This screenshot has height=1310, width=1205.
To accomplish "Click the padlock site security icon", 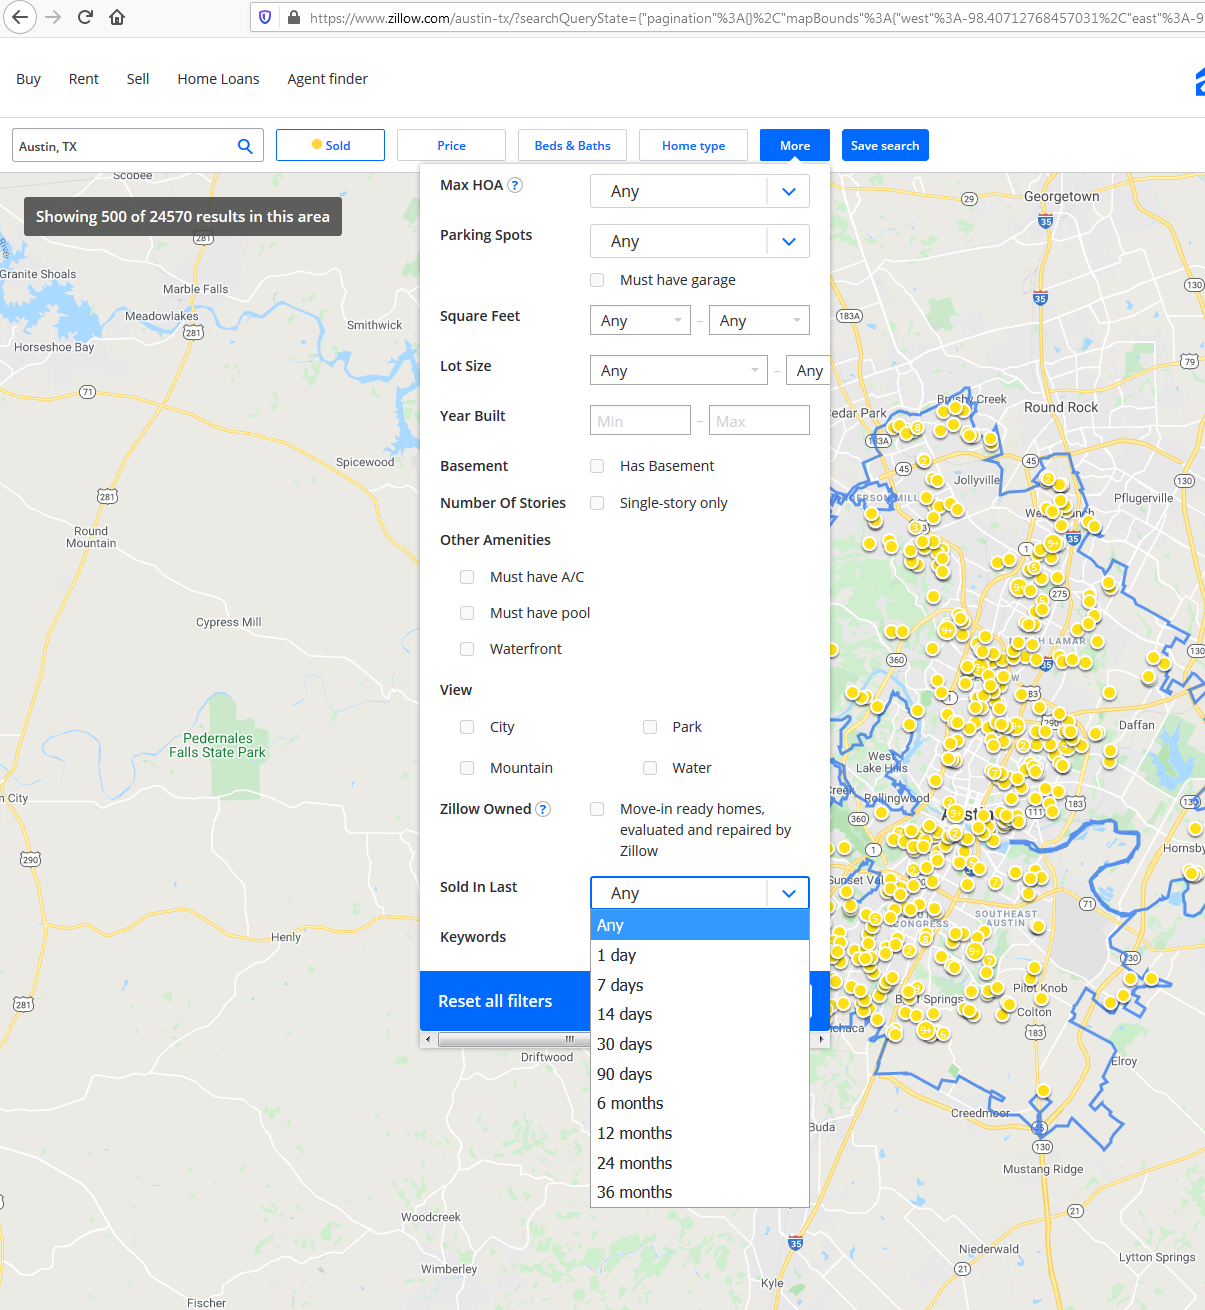I will click(294, 17).
